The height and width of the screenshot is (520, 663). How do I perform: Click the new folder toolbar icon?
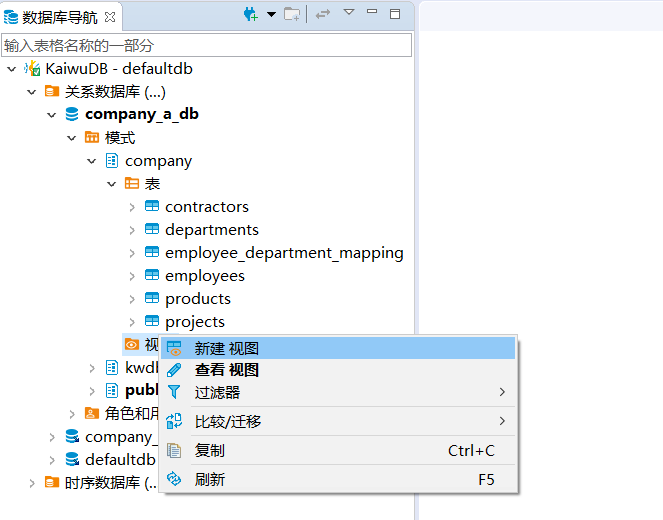[x=292, y=14]
